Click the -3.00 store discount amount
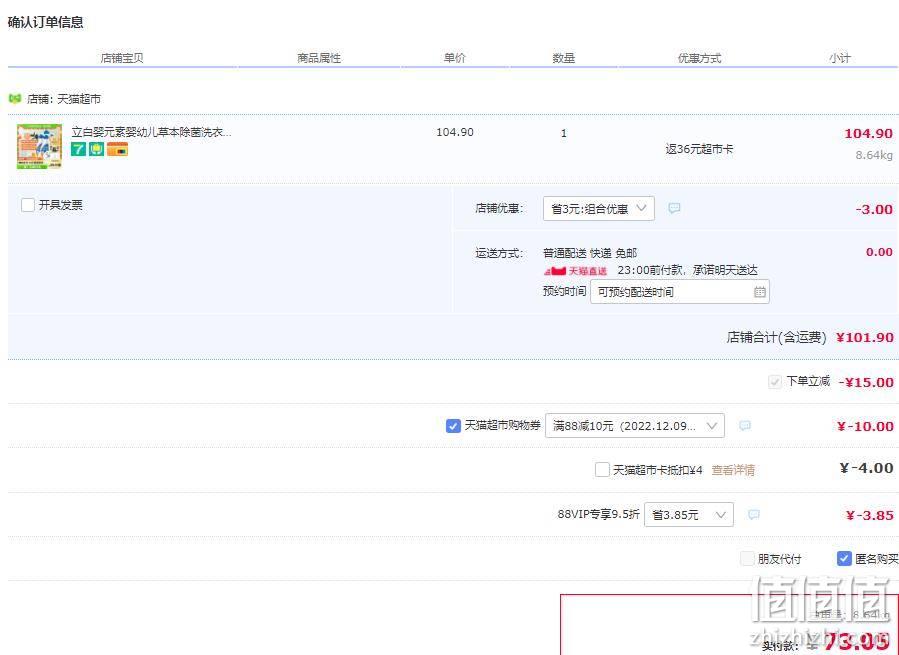 pos(874,209)
